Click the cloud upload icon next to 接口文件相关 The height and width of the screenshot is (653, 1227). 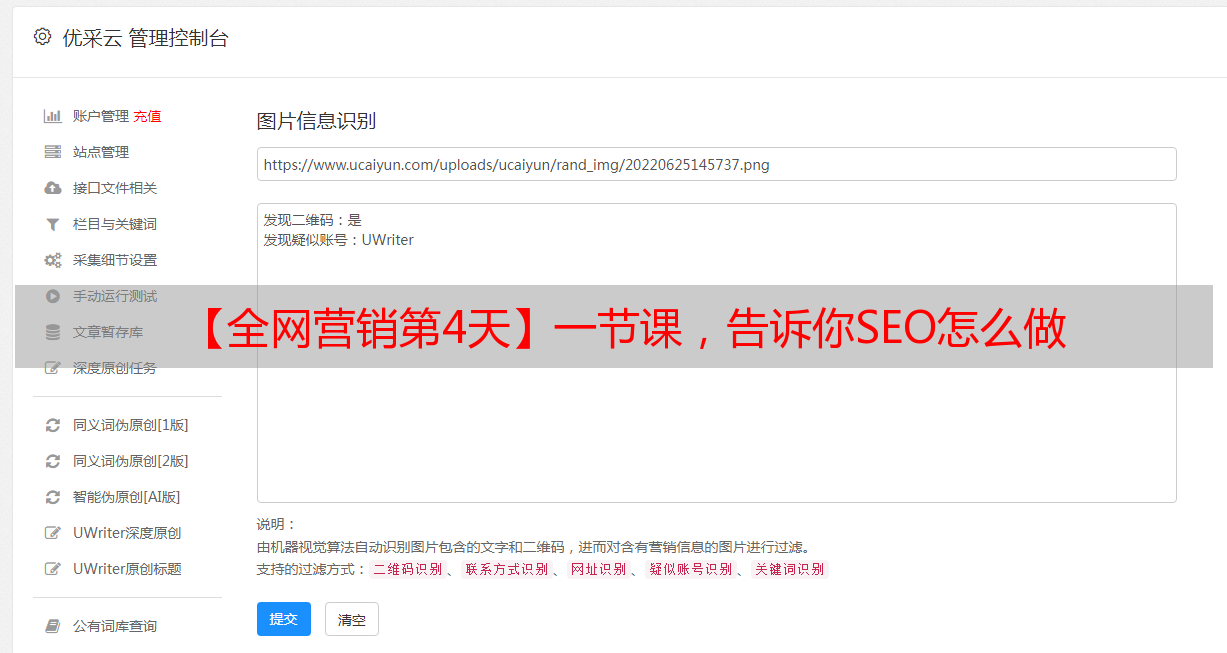click(x=53, y=188)
